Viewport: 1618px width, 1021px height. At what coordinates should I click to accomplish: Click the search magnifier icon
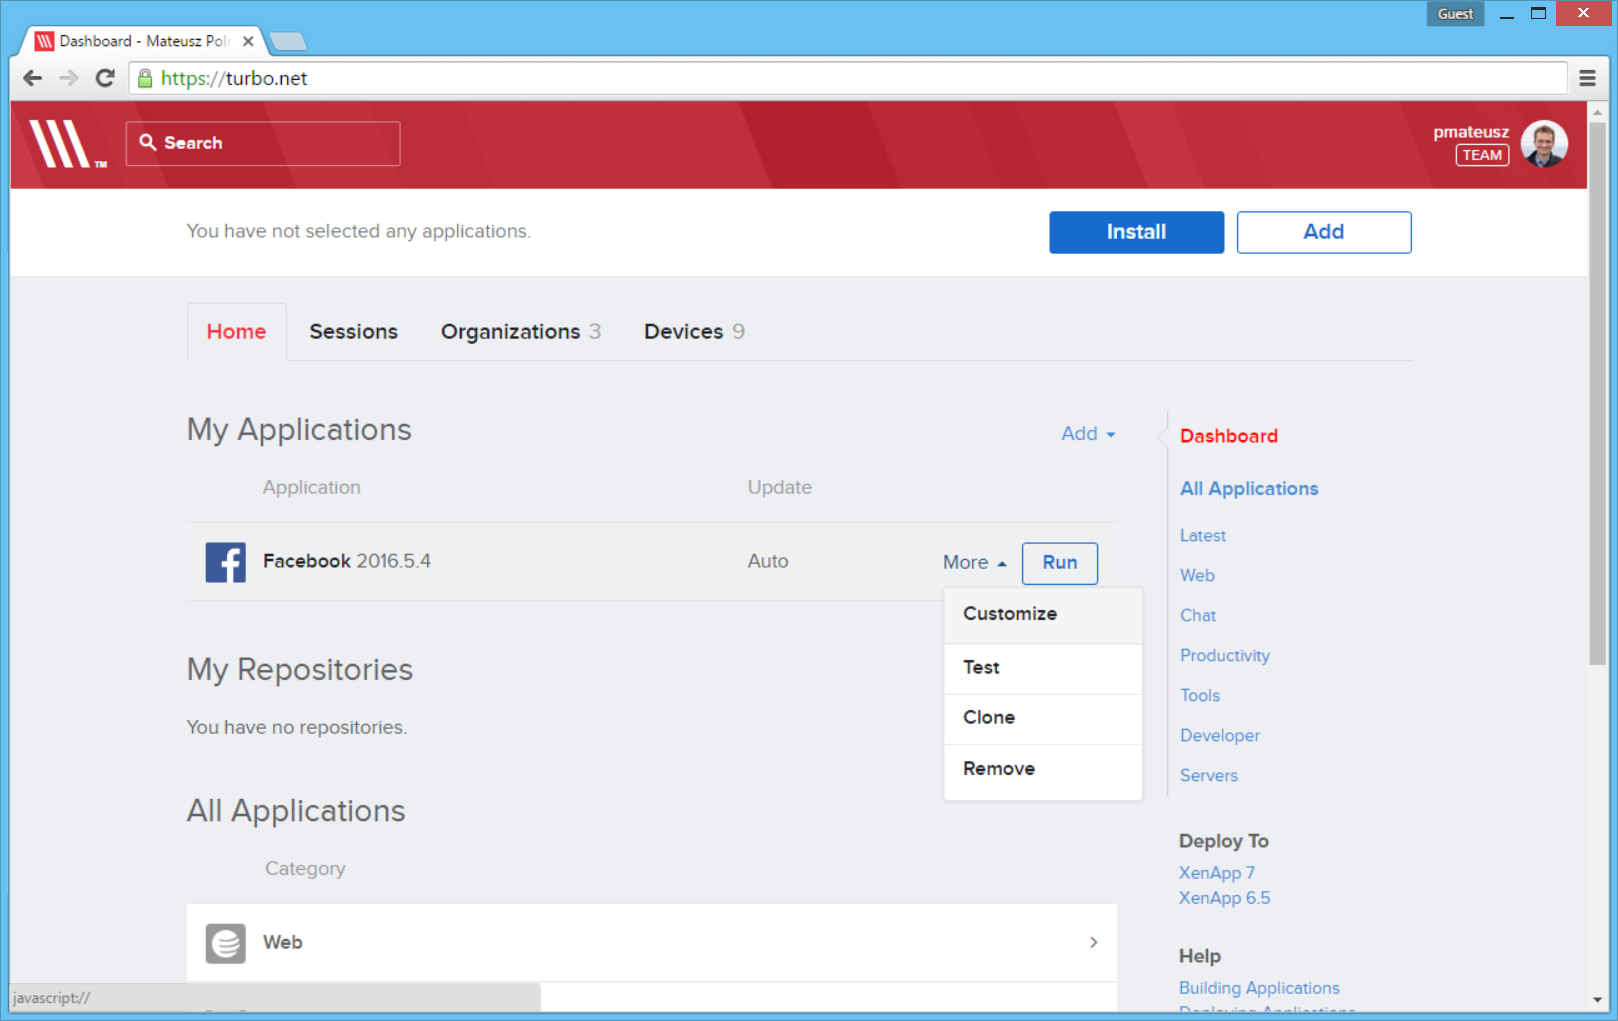point(148,143)
